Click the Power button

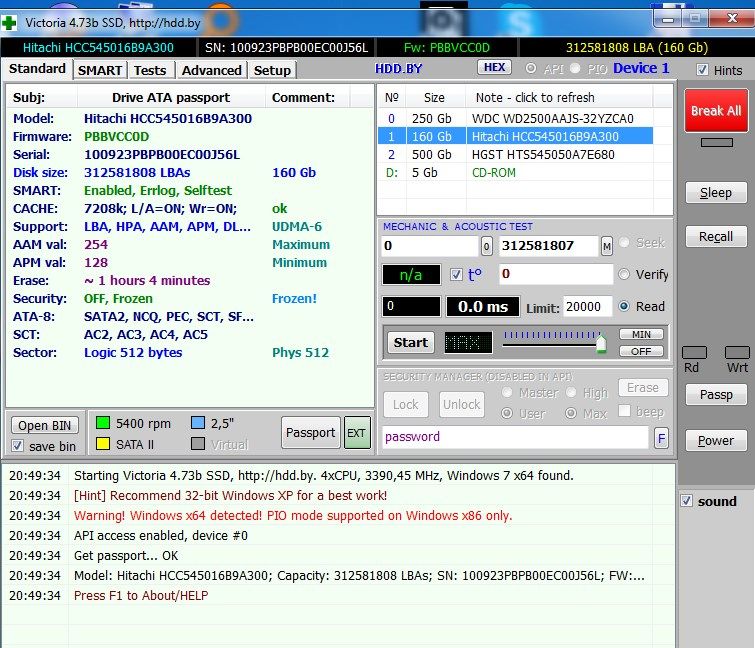pyautogui.click(x=716, y=440)
